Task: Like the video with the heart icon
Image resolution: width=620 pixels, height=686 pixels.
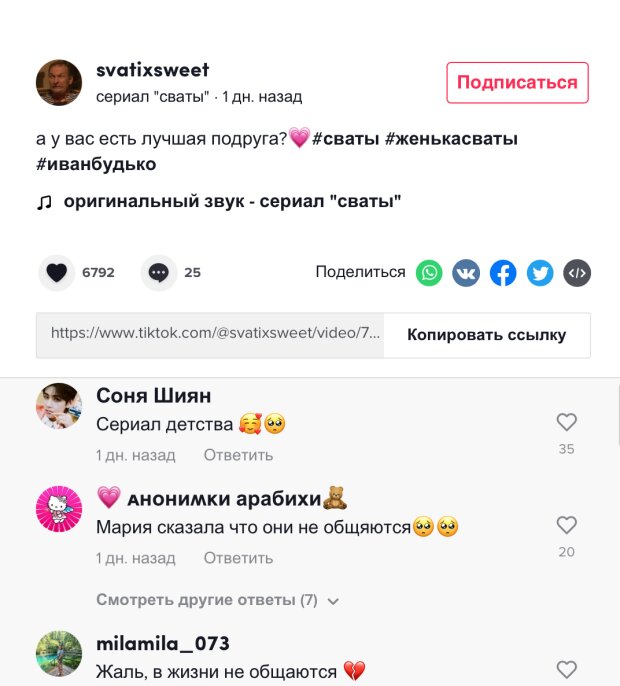Action: pos(57,273)
